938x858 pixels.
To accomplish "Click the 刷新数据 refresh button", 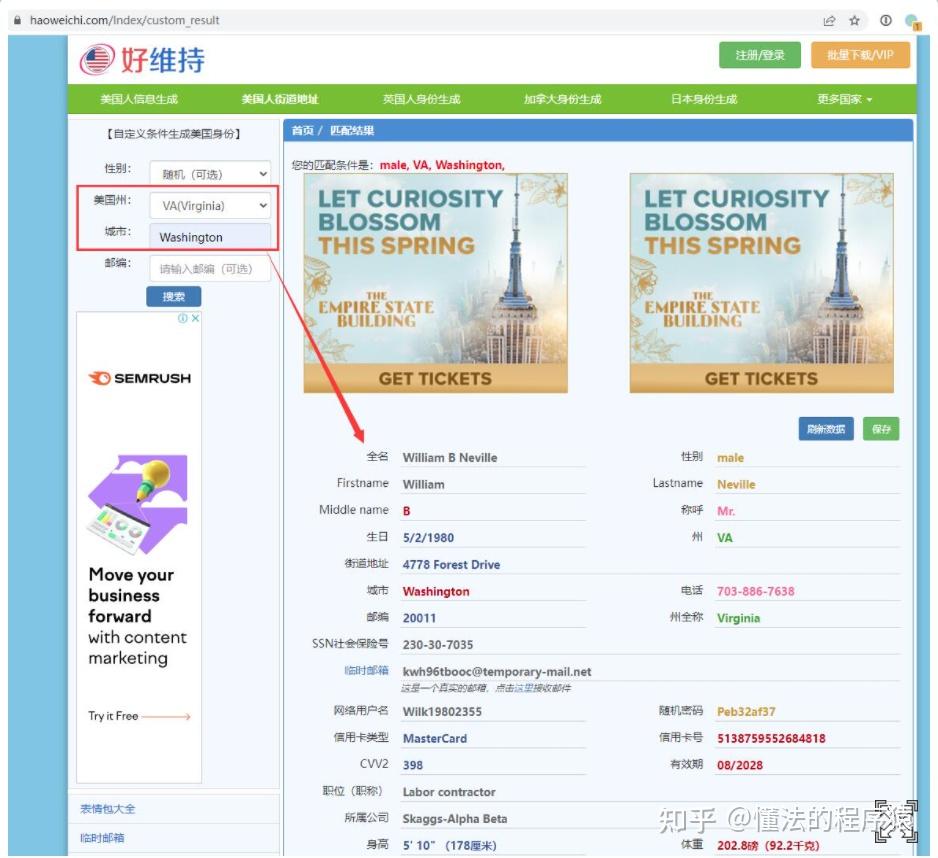I will point(828,428).
